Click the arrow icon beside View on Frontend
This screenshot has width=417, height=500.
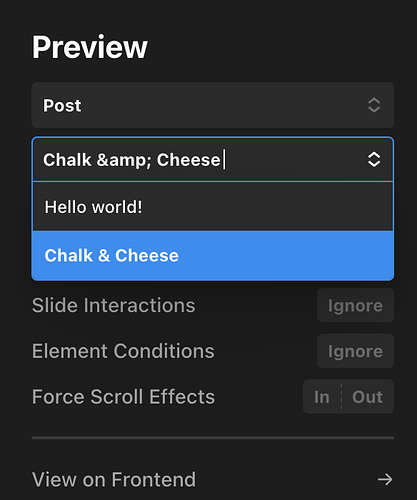click(x=385, y=479)
